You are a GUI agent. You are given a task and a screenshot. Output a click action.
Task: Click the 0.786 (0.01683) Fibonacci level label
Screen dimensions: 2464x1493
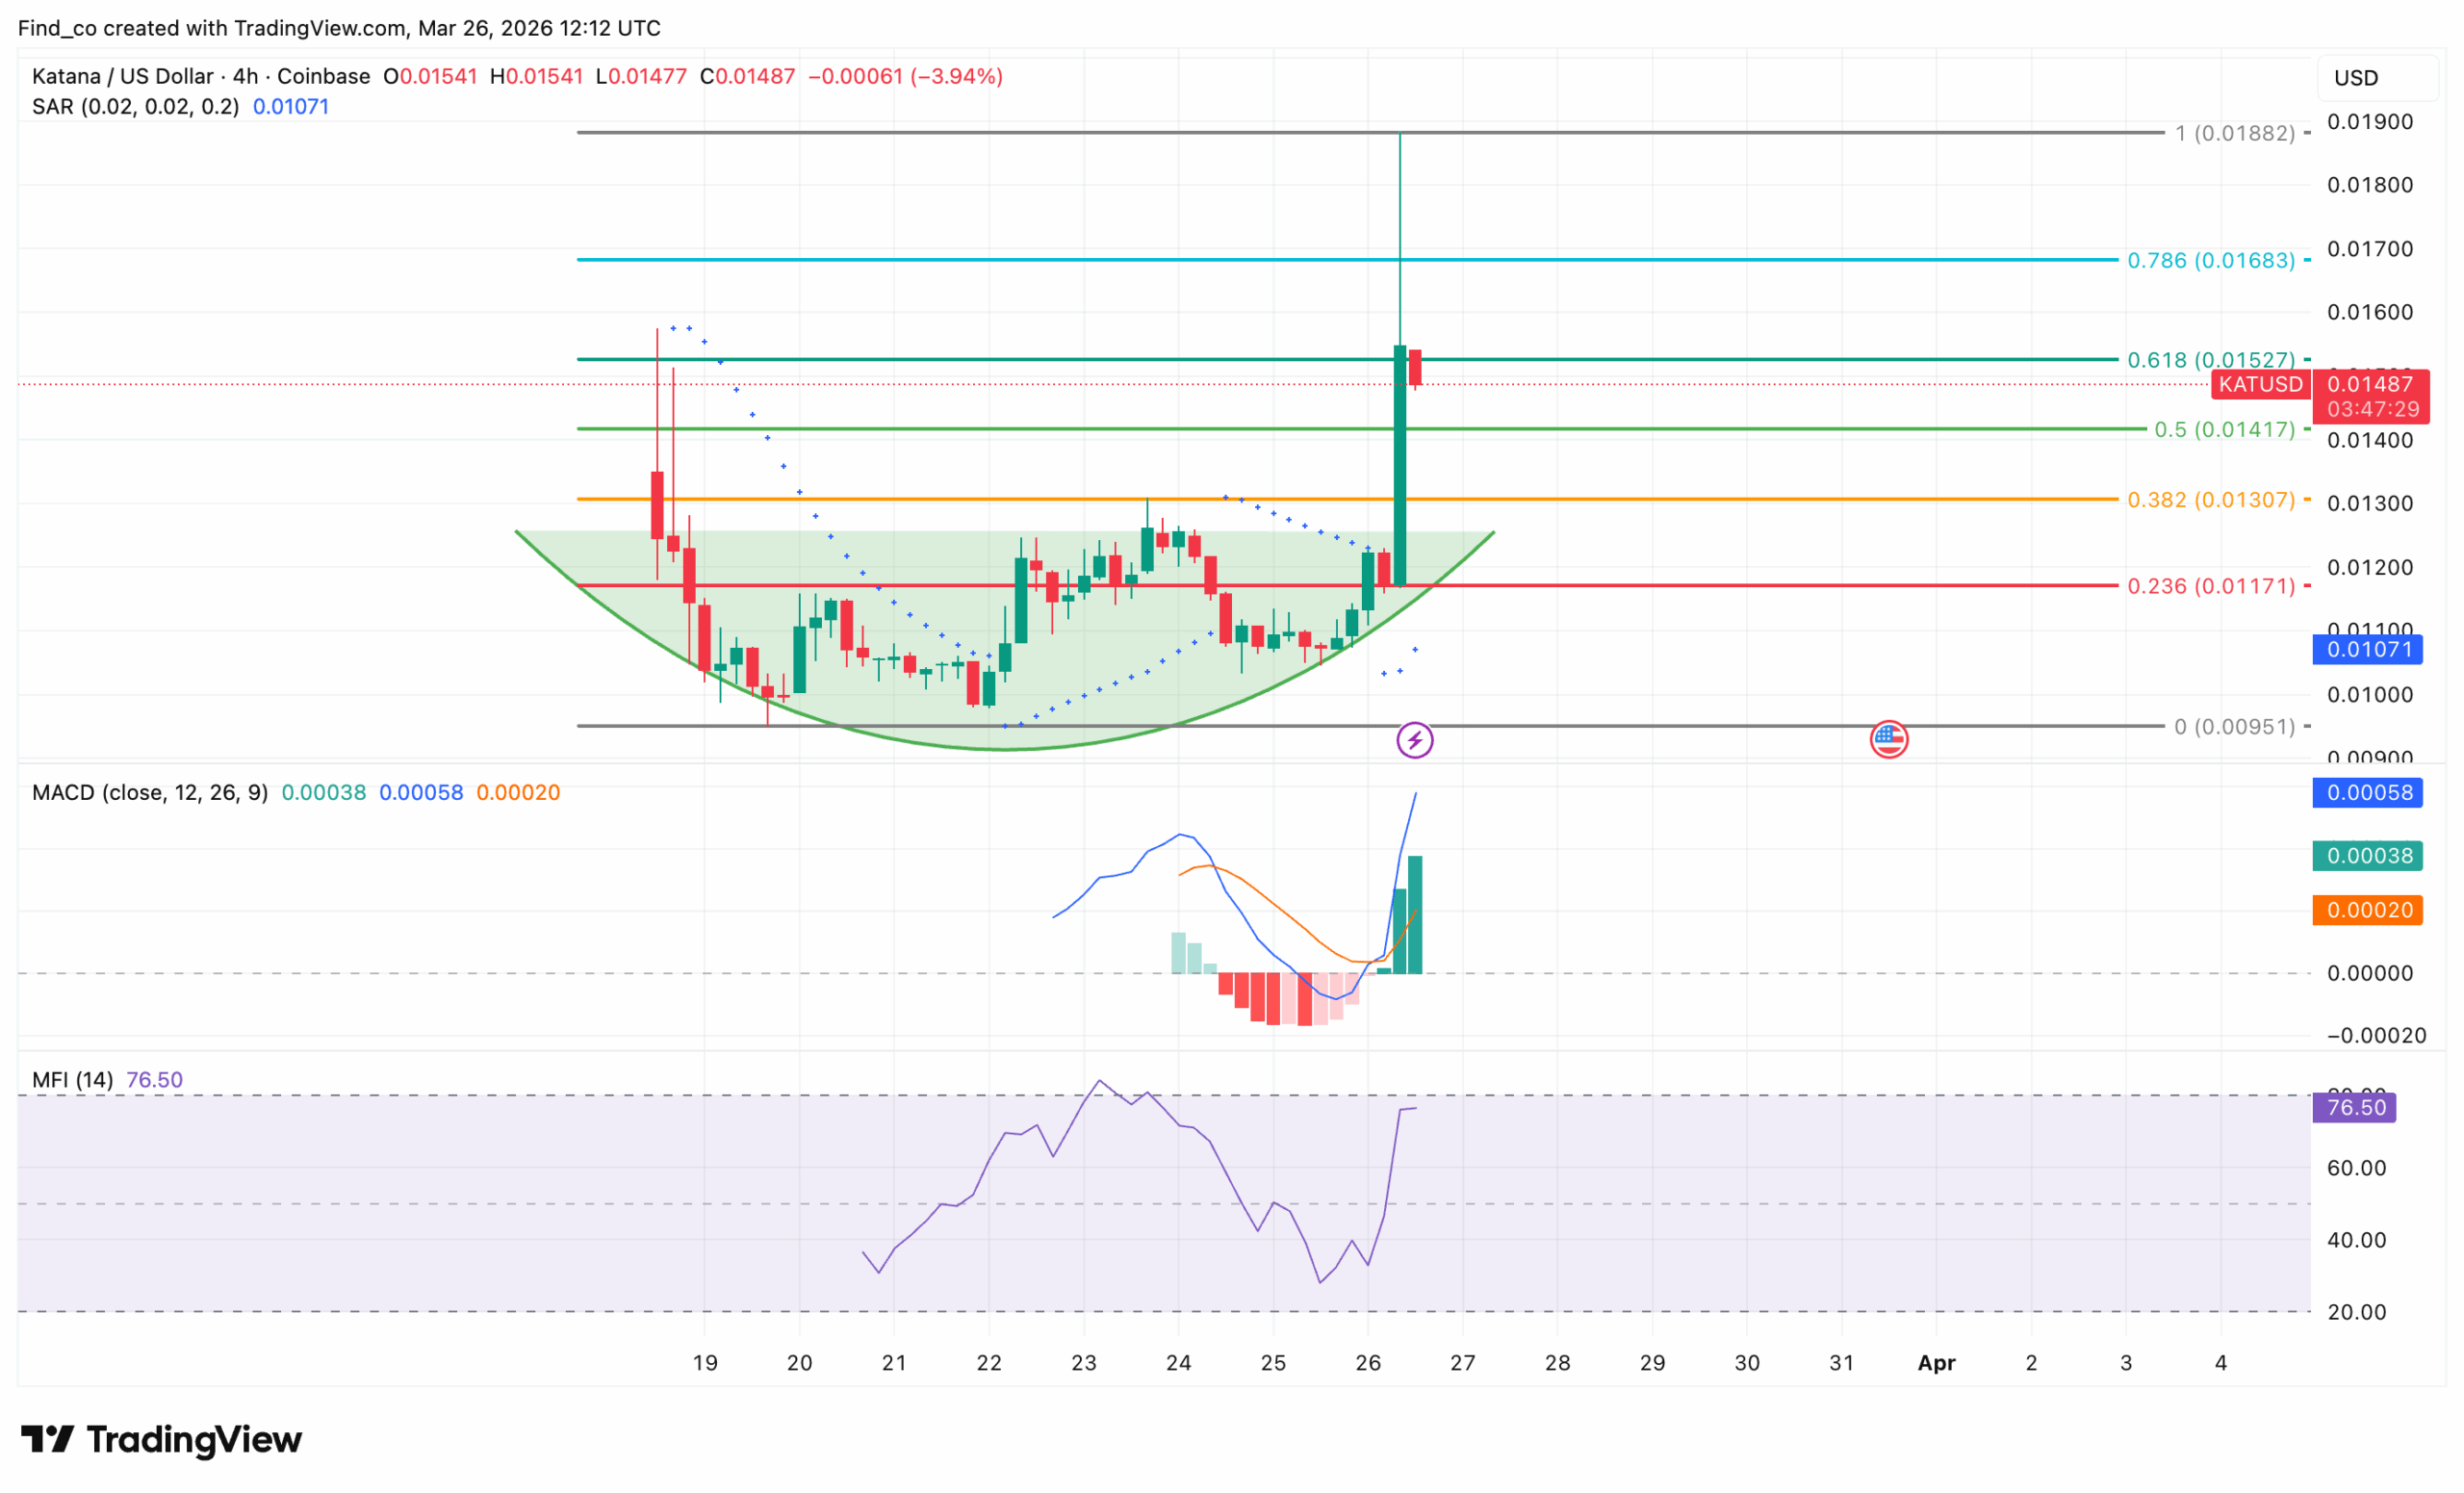[x=2211, y=260]
